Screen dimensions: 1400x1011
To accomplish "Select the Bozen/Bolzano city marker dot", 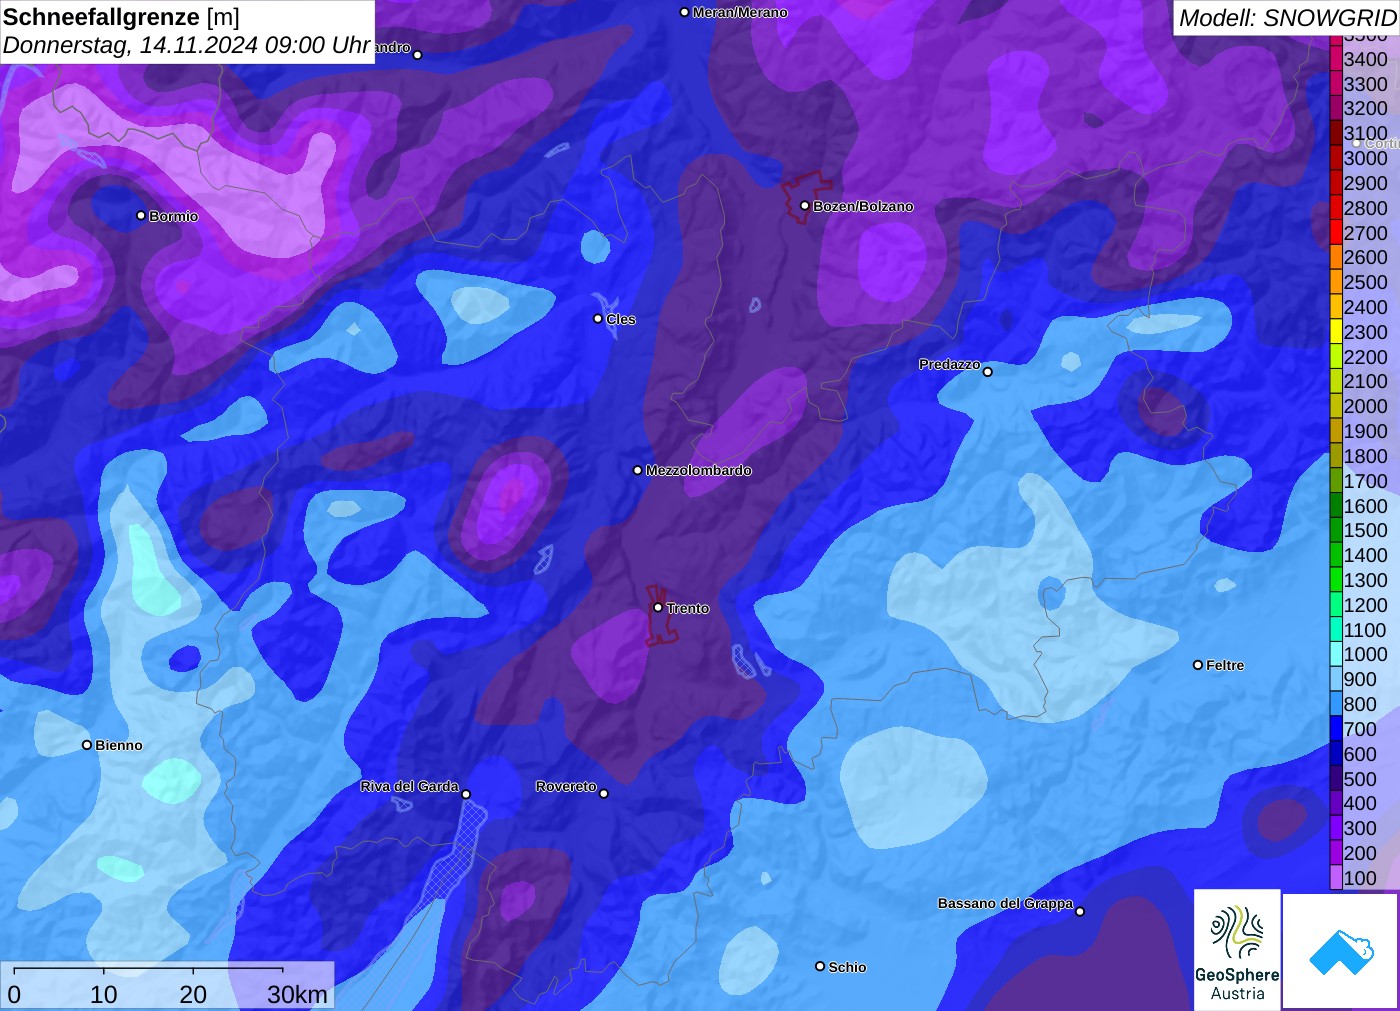I will tap(805, 206).
